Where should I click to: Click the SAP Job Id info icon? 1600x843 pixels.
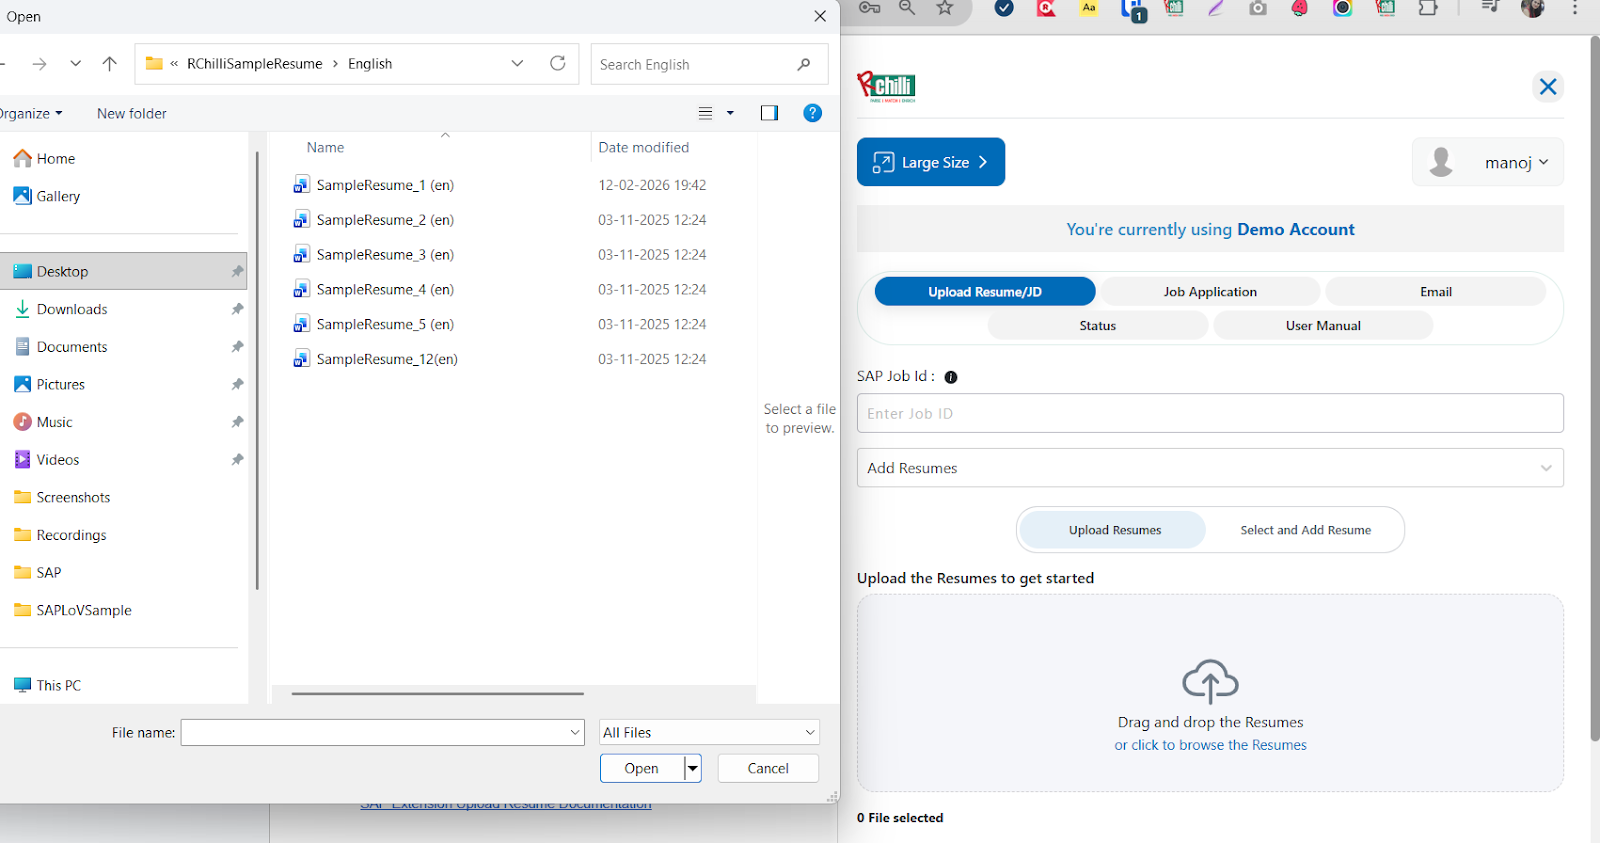coord(951,377)
